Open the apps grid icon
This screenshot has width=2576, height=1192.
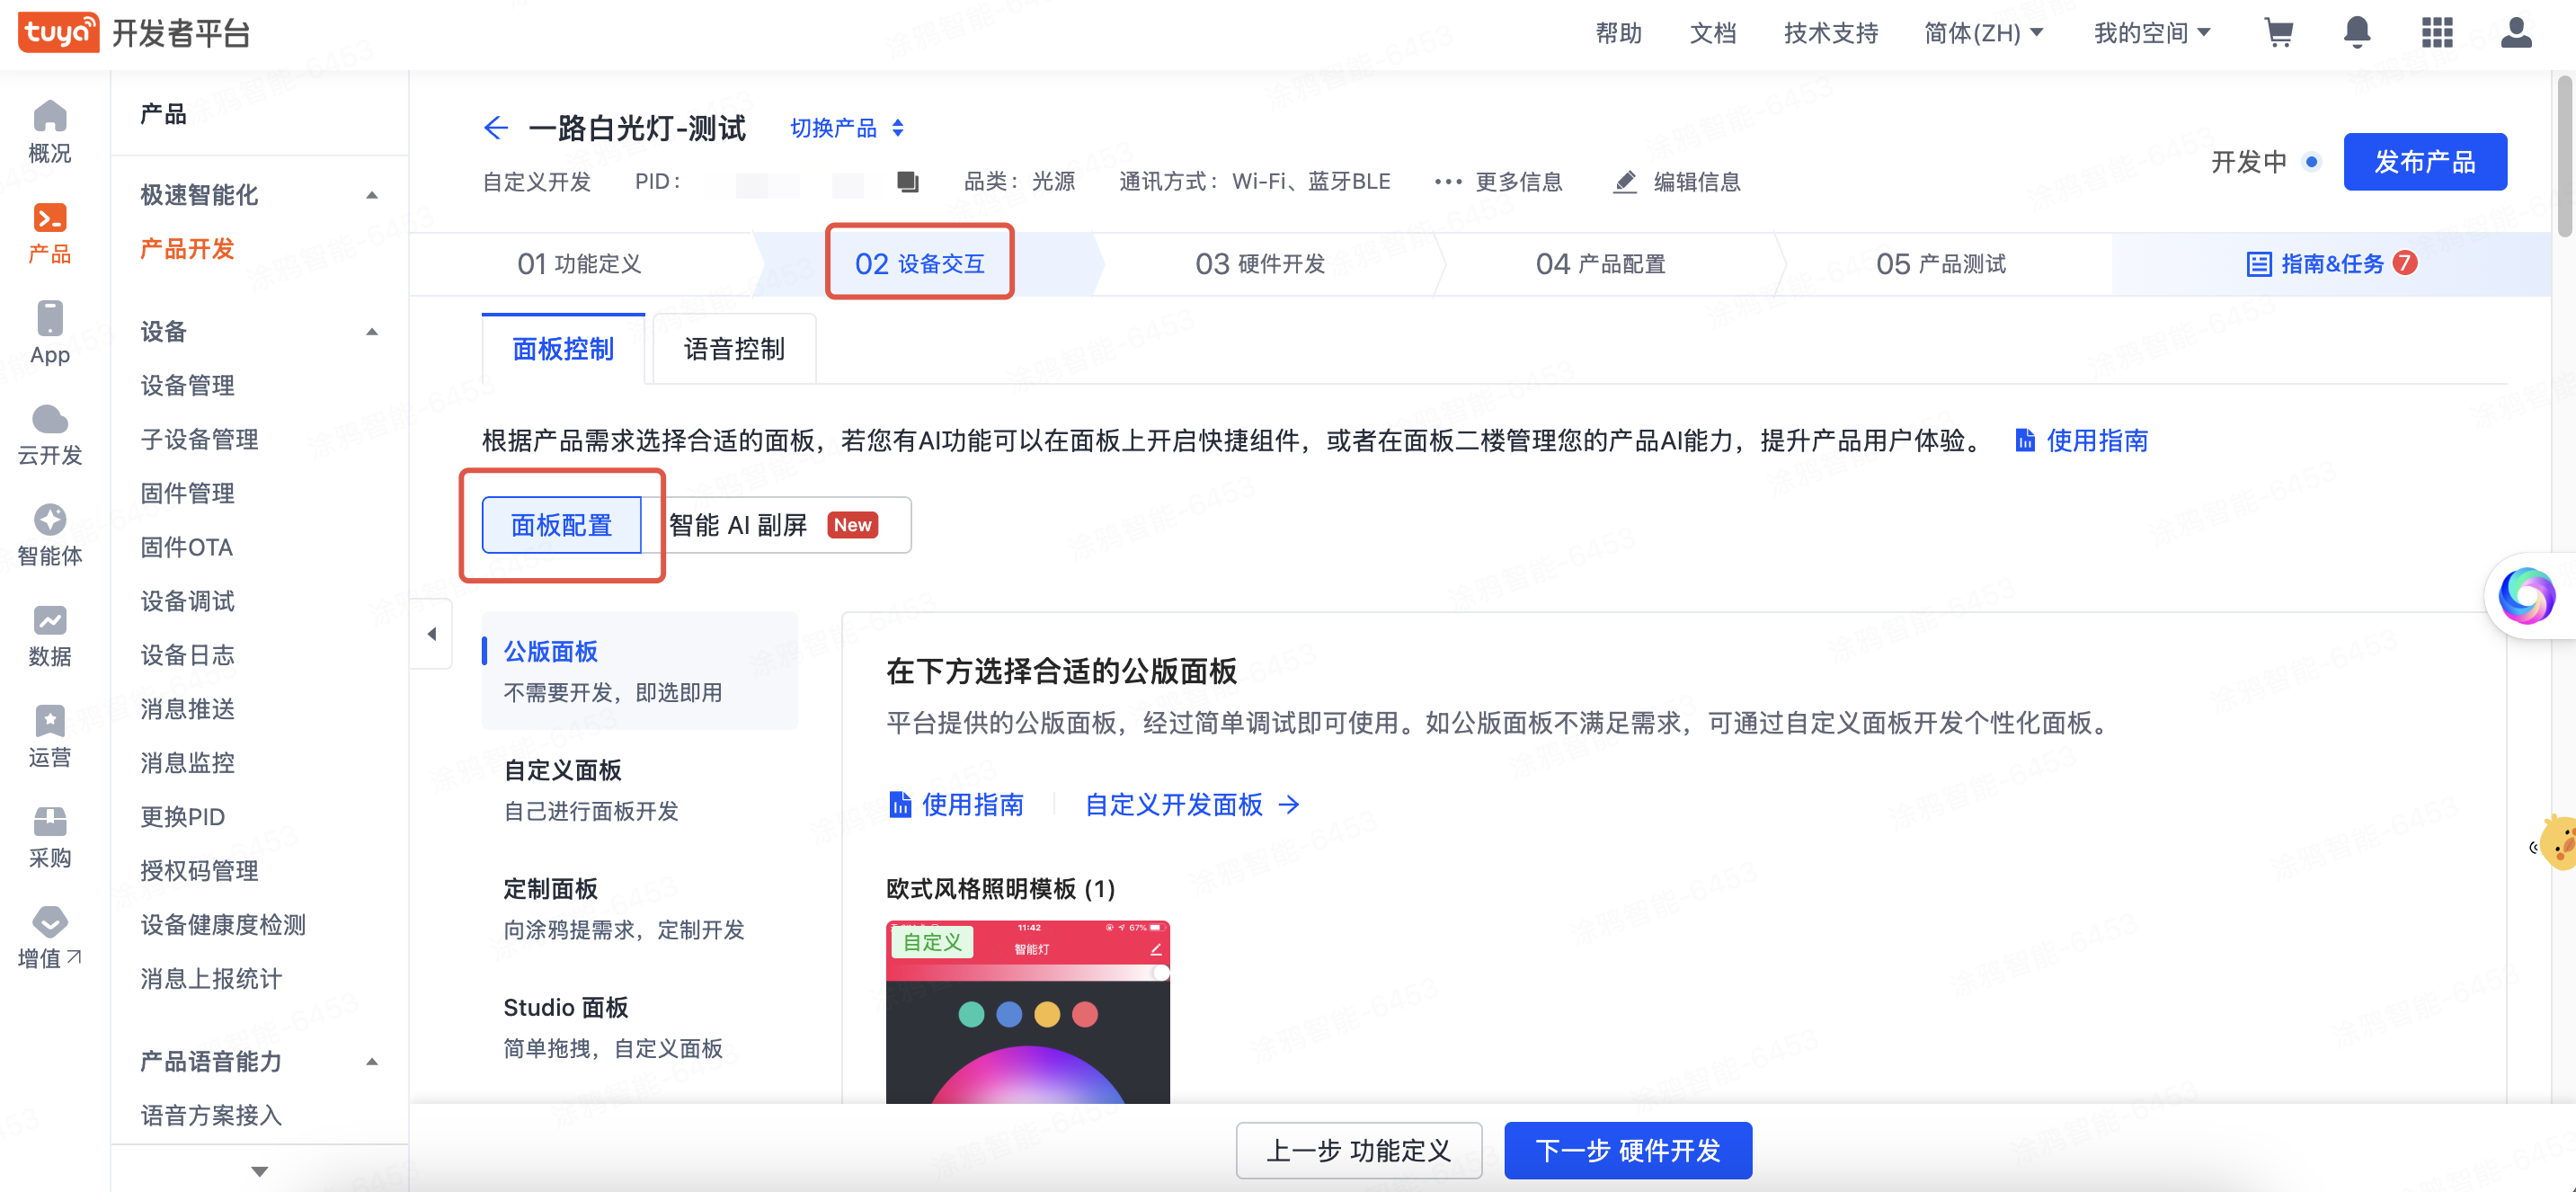(2437, 33)
